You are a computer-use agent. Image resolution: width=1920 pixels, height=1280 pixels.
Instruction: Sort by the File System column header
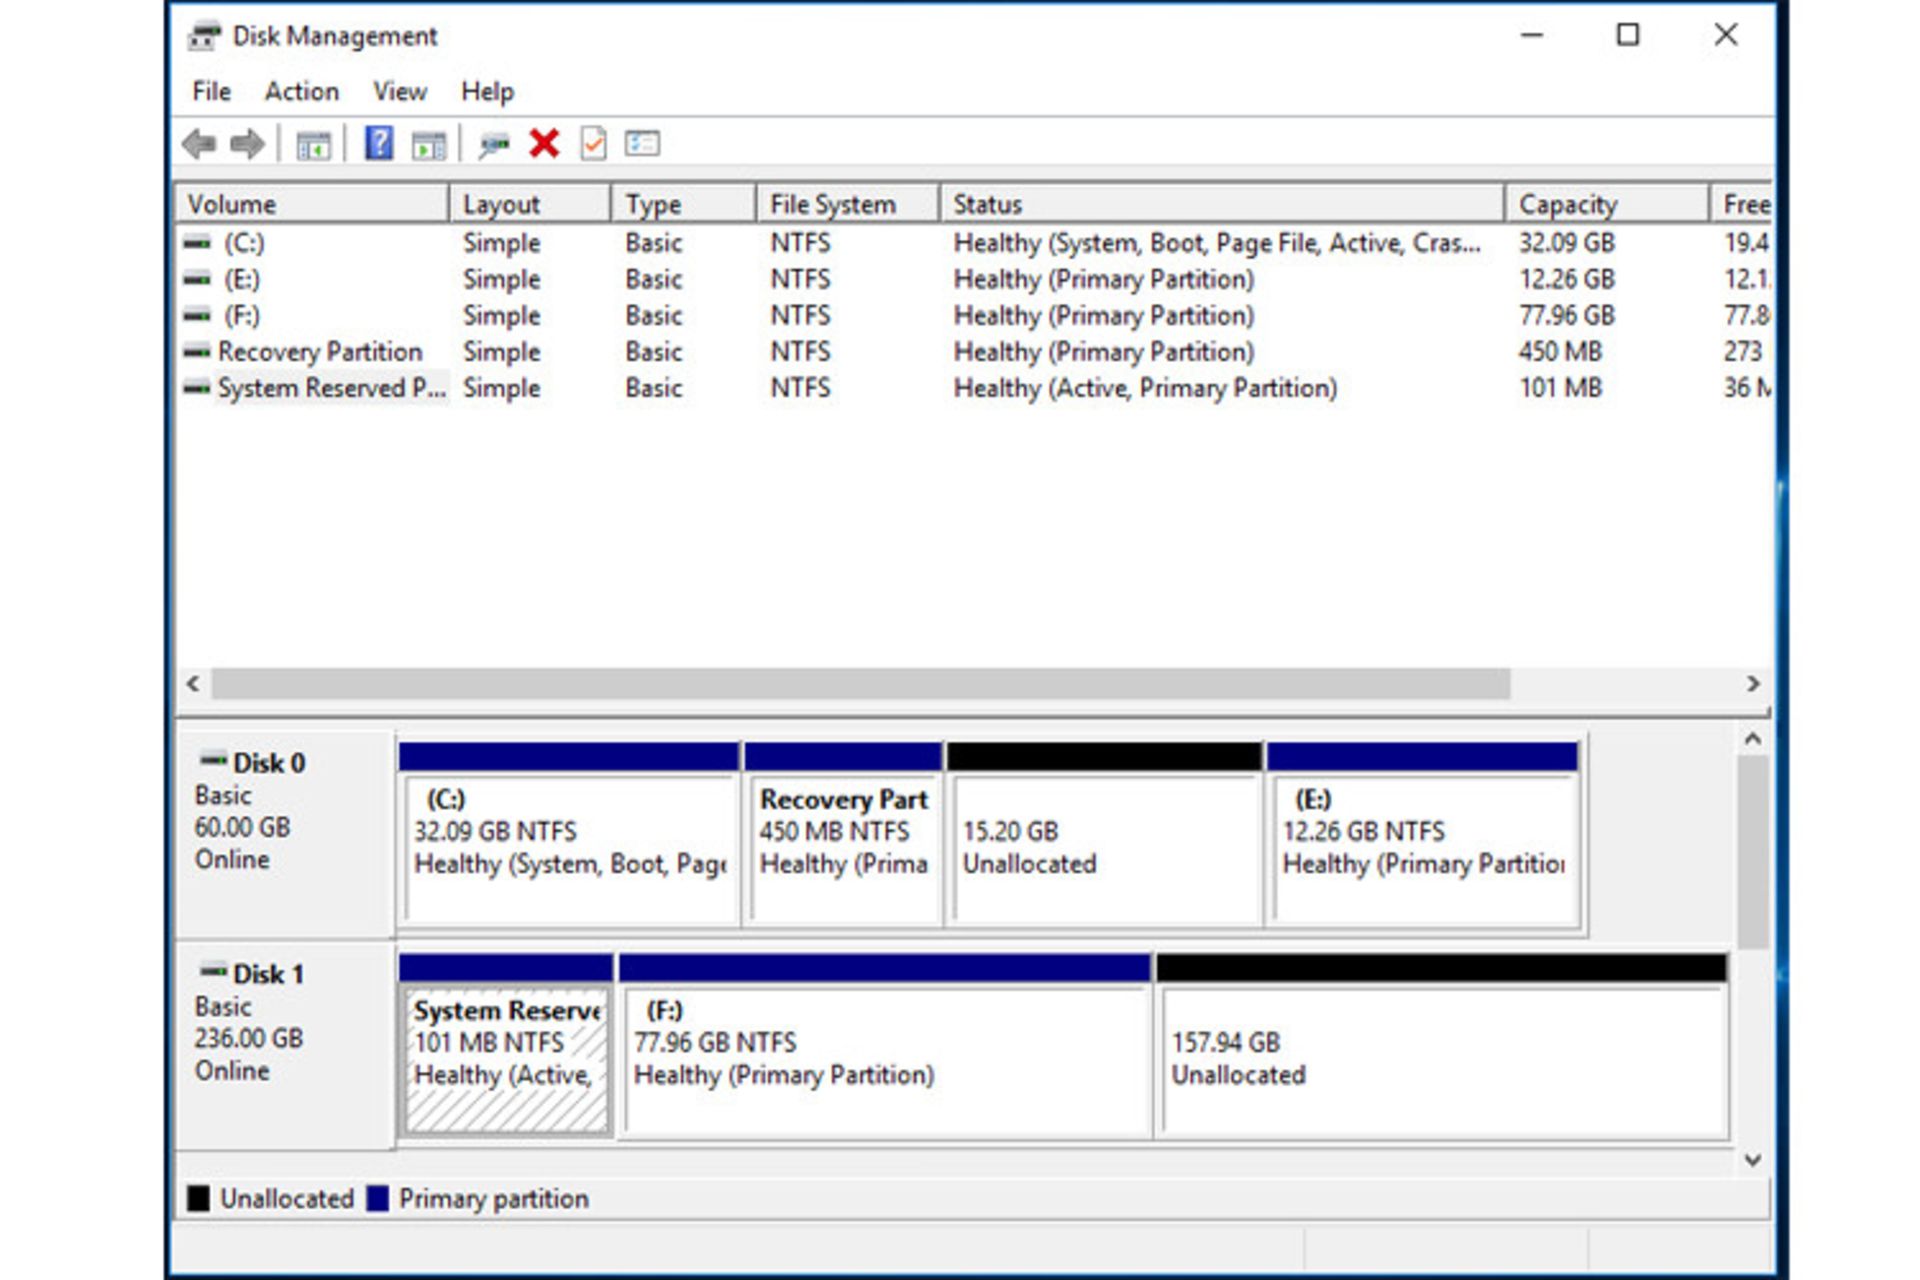point(832,204)
